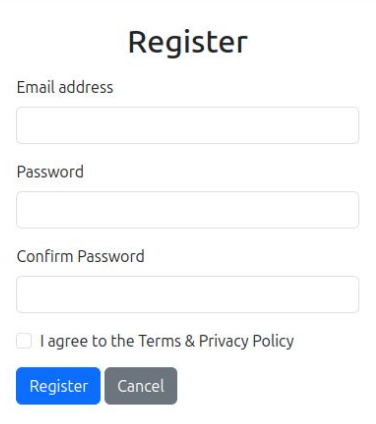Place cursor in the email box
The height and width of the screenshot is (424, 376).
tap(188, 125)
